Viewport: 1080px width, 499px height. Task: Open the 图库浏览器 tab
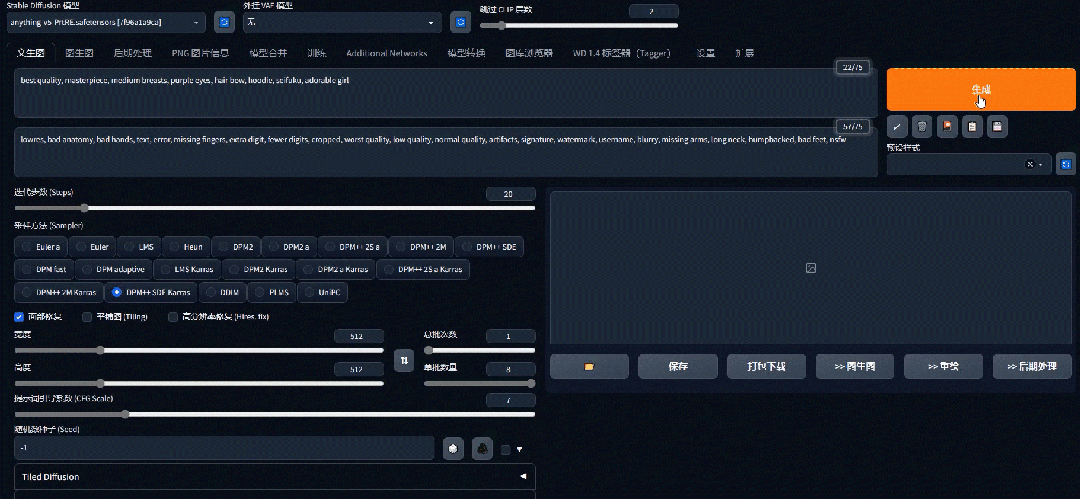click(529, 53)
